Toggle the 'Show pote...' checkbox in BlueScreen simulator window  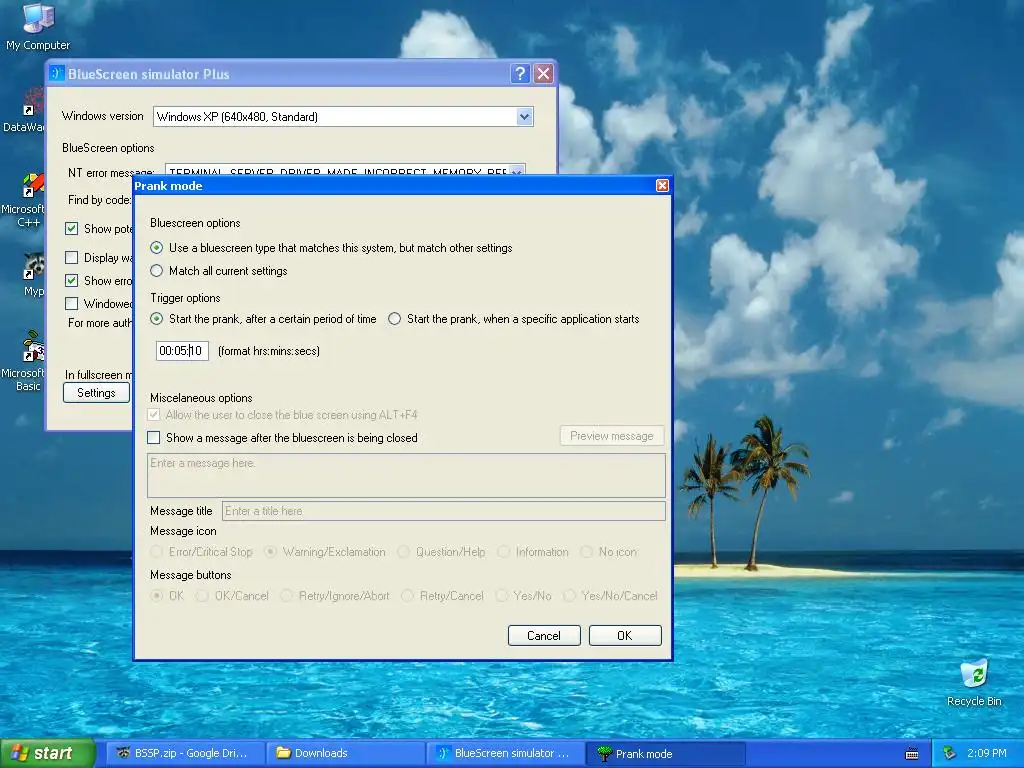[72, 229]
